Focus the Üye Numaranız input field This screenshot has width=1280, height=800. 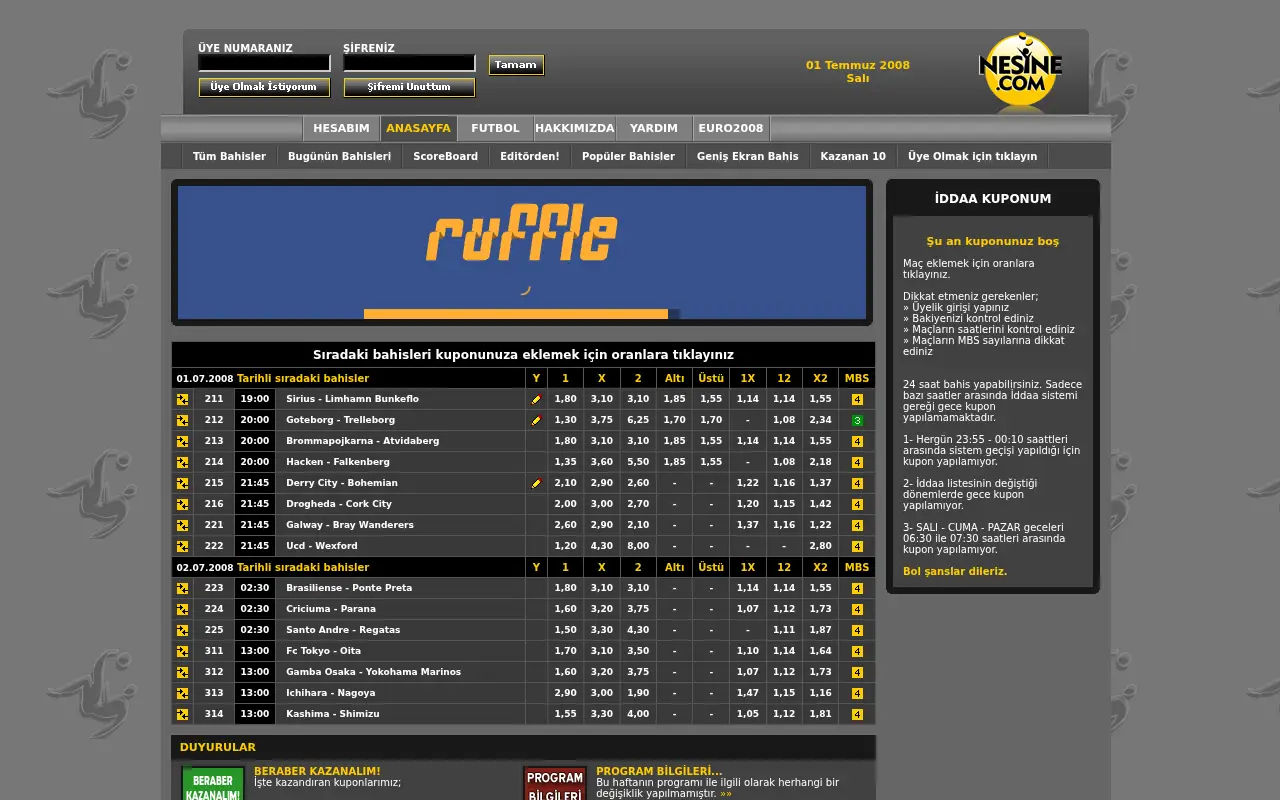click(264, 63)
